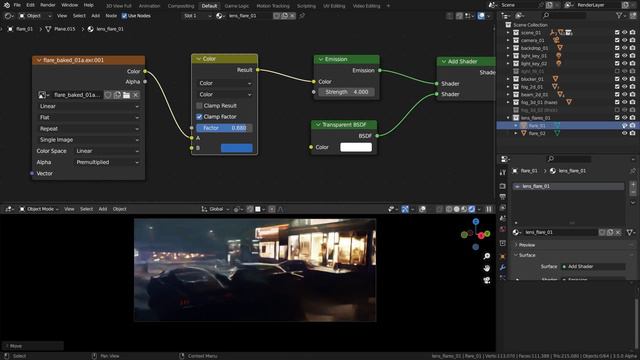Click the zoom magnifier viewport gizmo
Viewport: 640px width, 360px height.
487,256
